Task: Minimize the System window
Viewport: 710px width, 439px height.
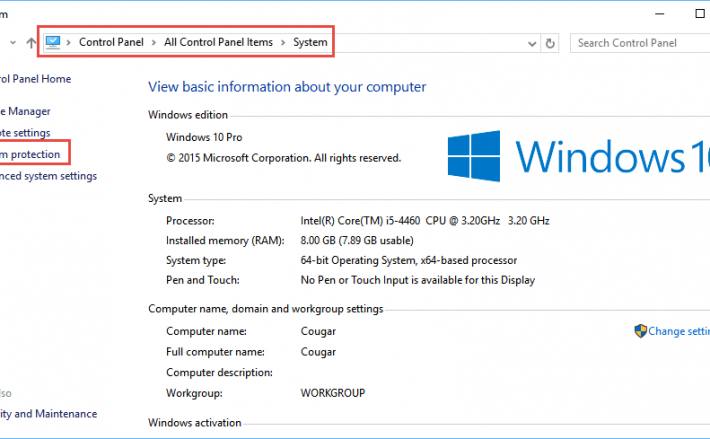Action: click(660, 14)
